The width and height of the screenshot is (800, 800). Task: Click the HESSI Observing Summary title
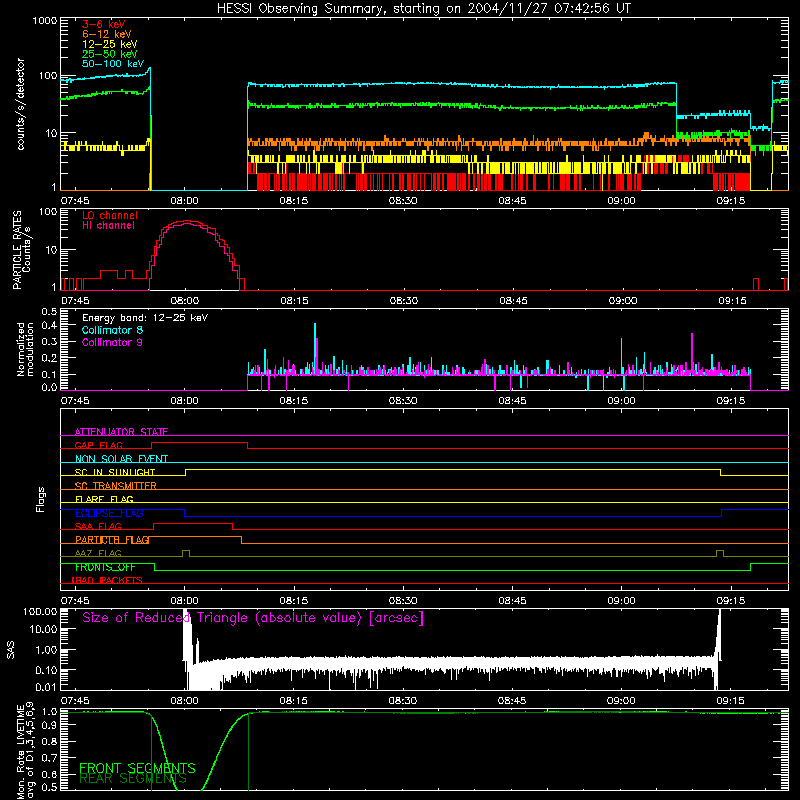click(x=424, y=8)
